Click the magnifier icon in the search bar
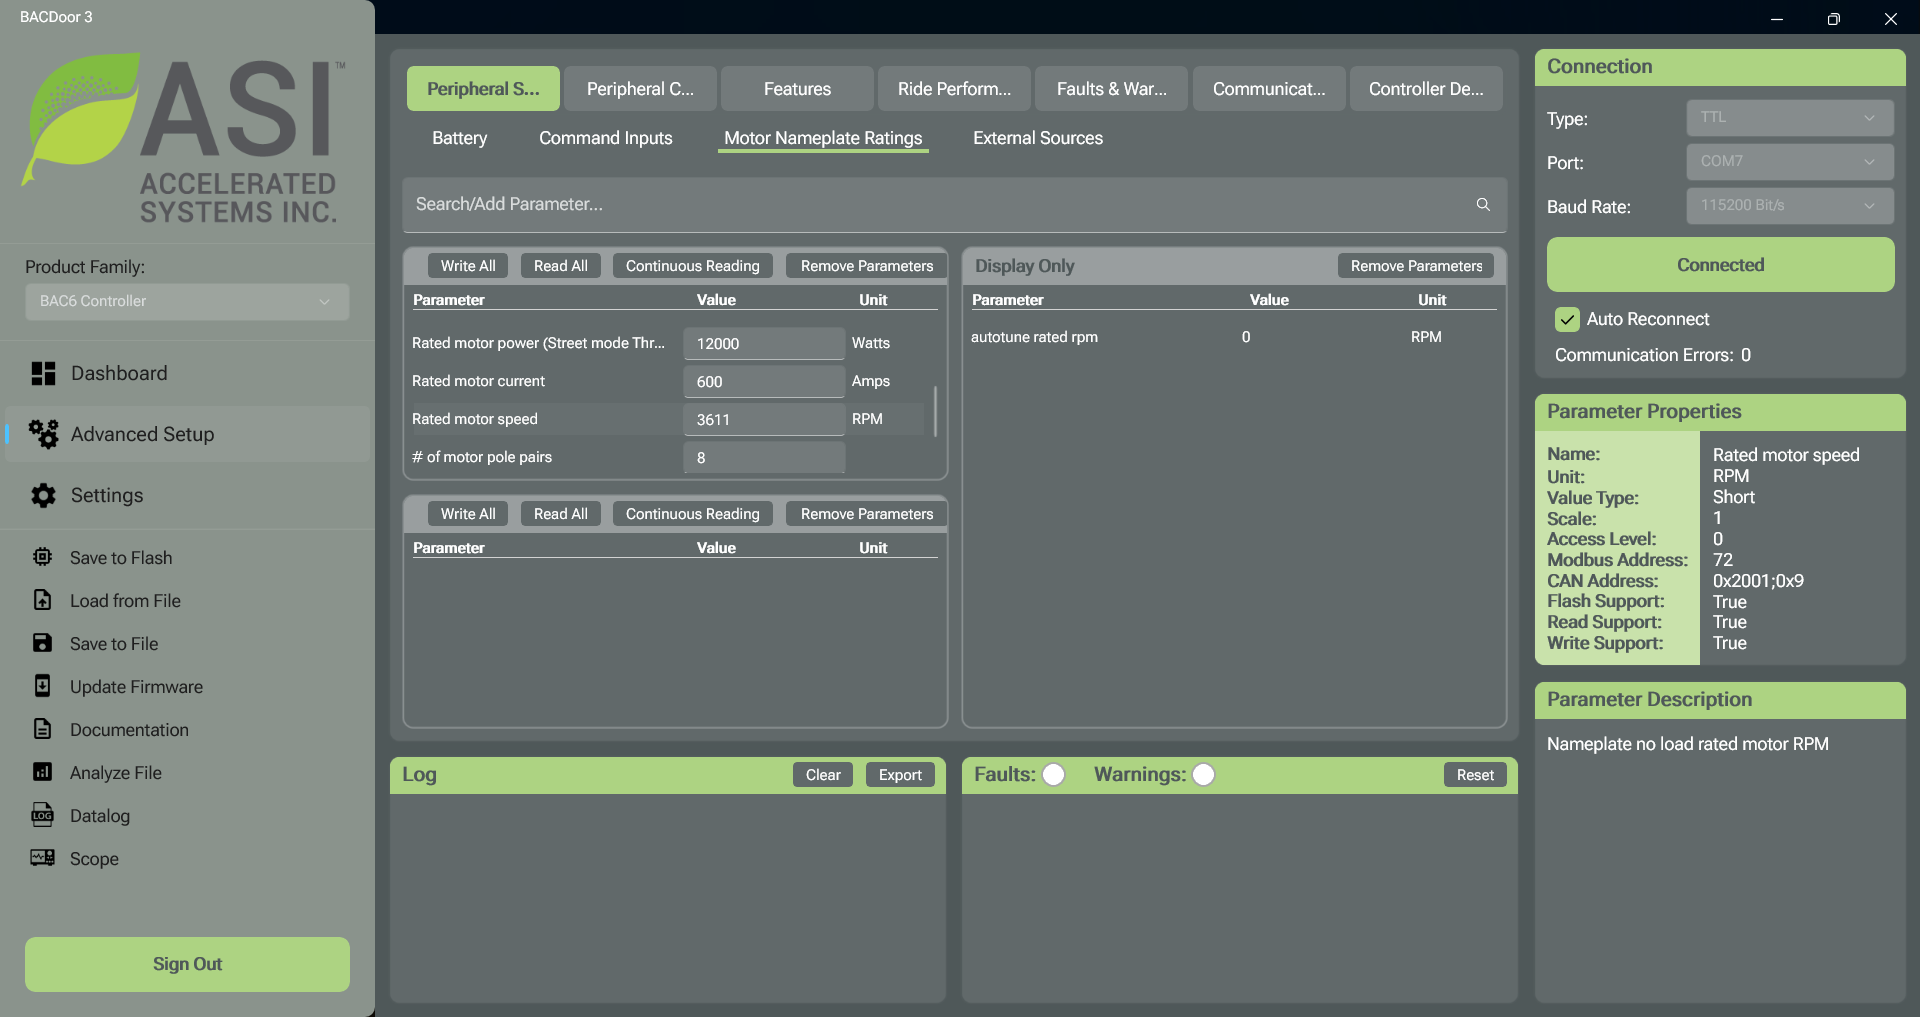The height and width of the screenshot is (1017, 1920). [x=1483, y=204]
